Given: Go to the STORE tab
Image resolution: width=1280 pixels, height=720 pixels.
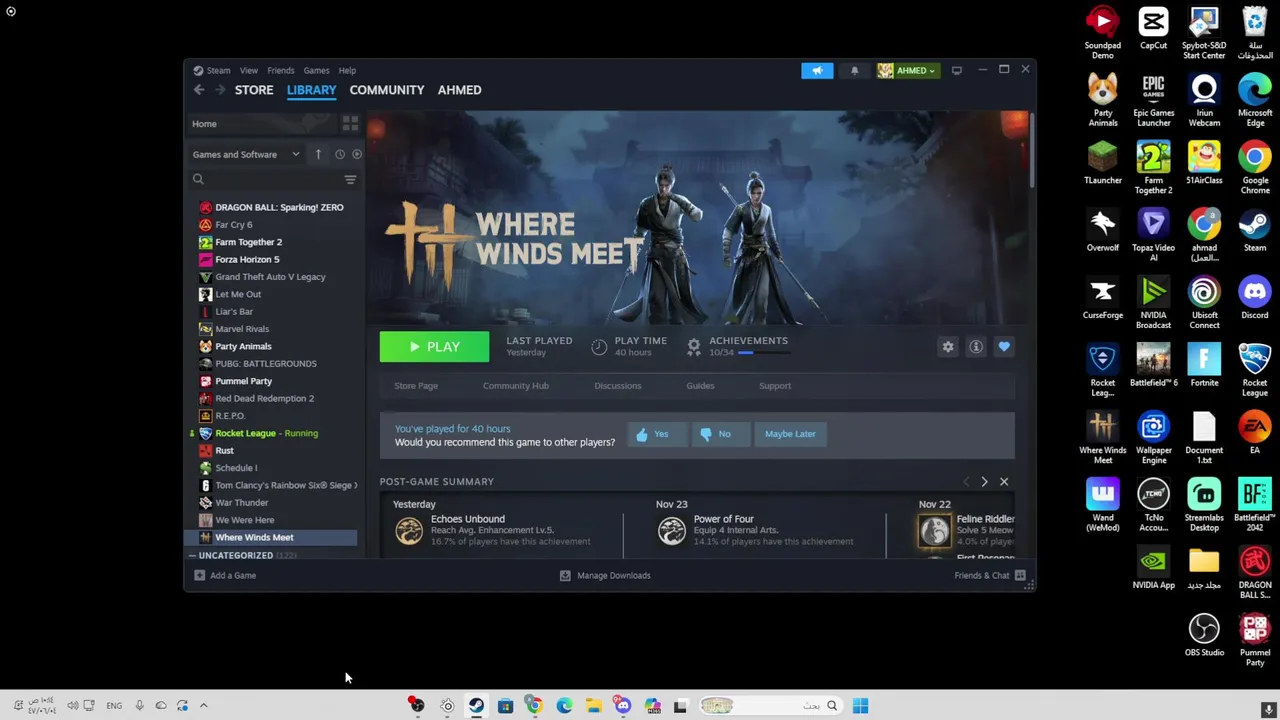Looking at the screenshot, I should (x=254, y=90).
